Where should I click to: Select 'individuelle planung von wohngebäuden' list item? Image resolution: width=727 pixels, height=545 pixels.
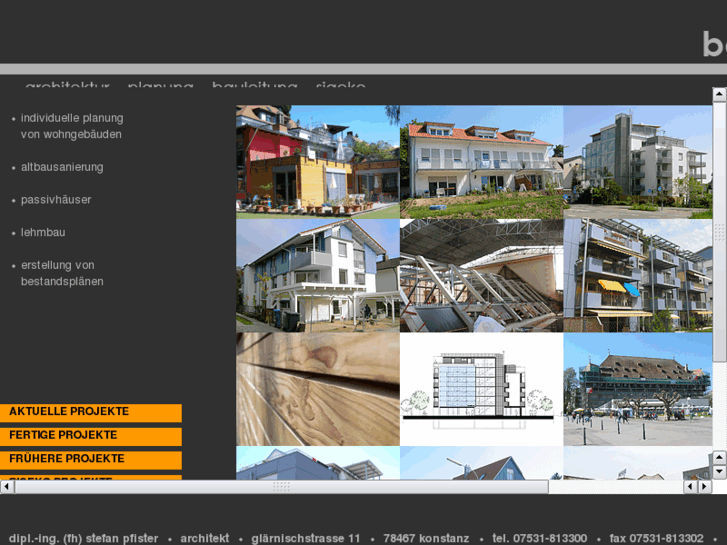tap(71, 126)
